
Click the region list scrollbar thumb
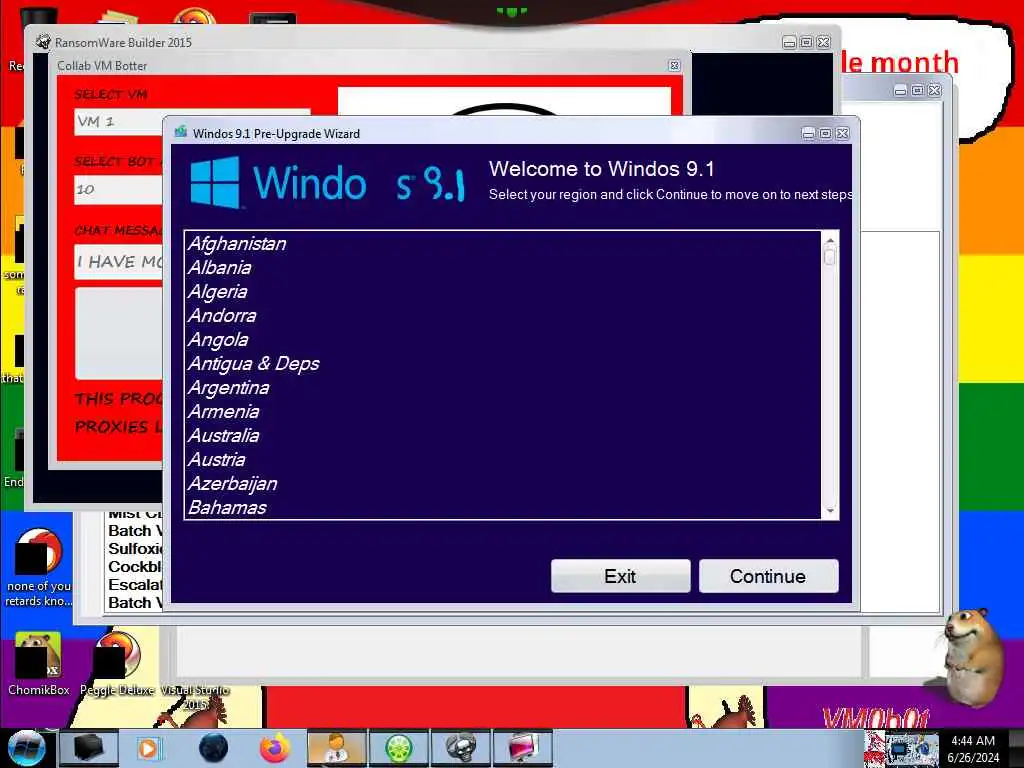point(830,257)
